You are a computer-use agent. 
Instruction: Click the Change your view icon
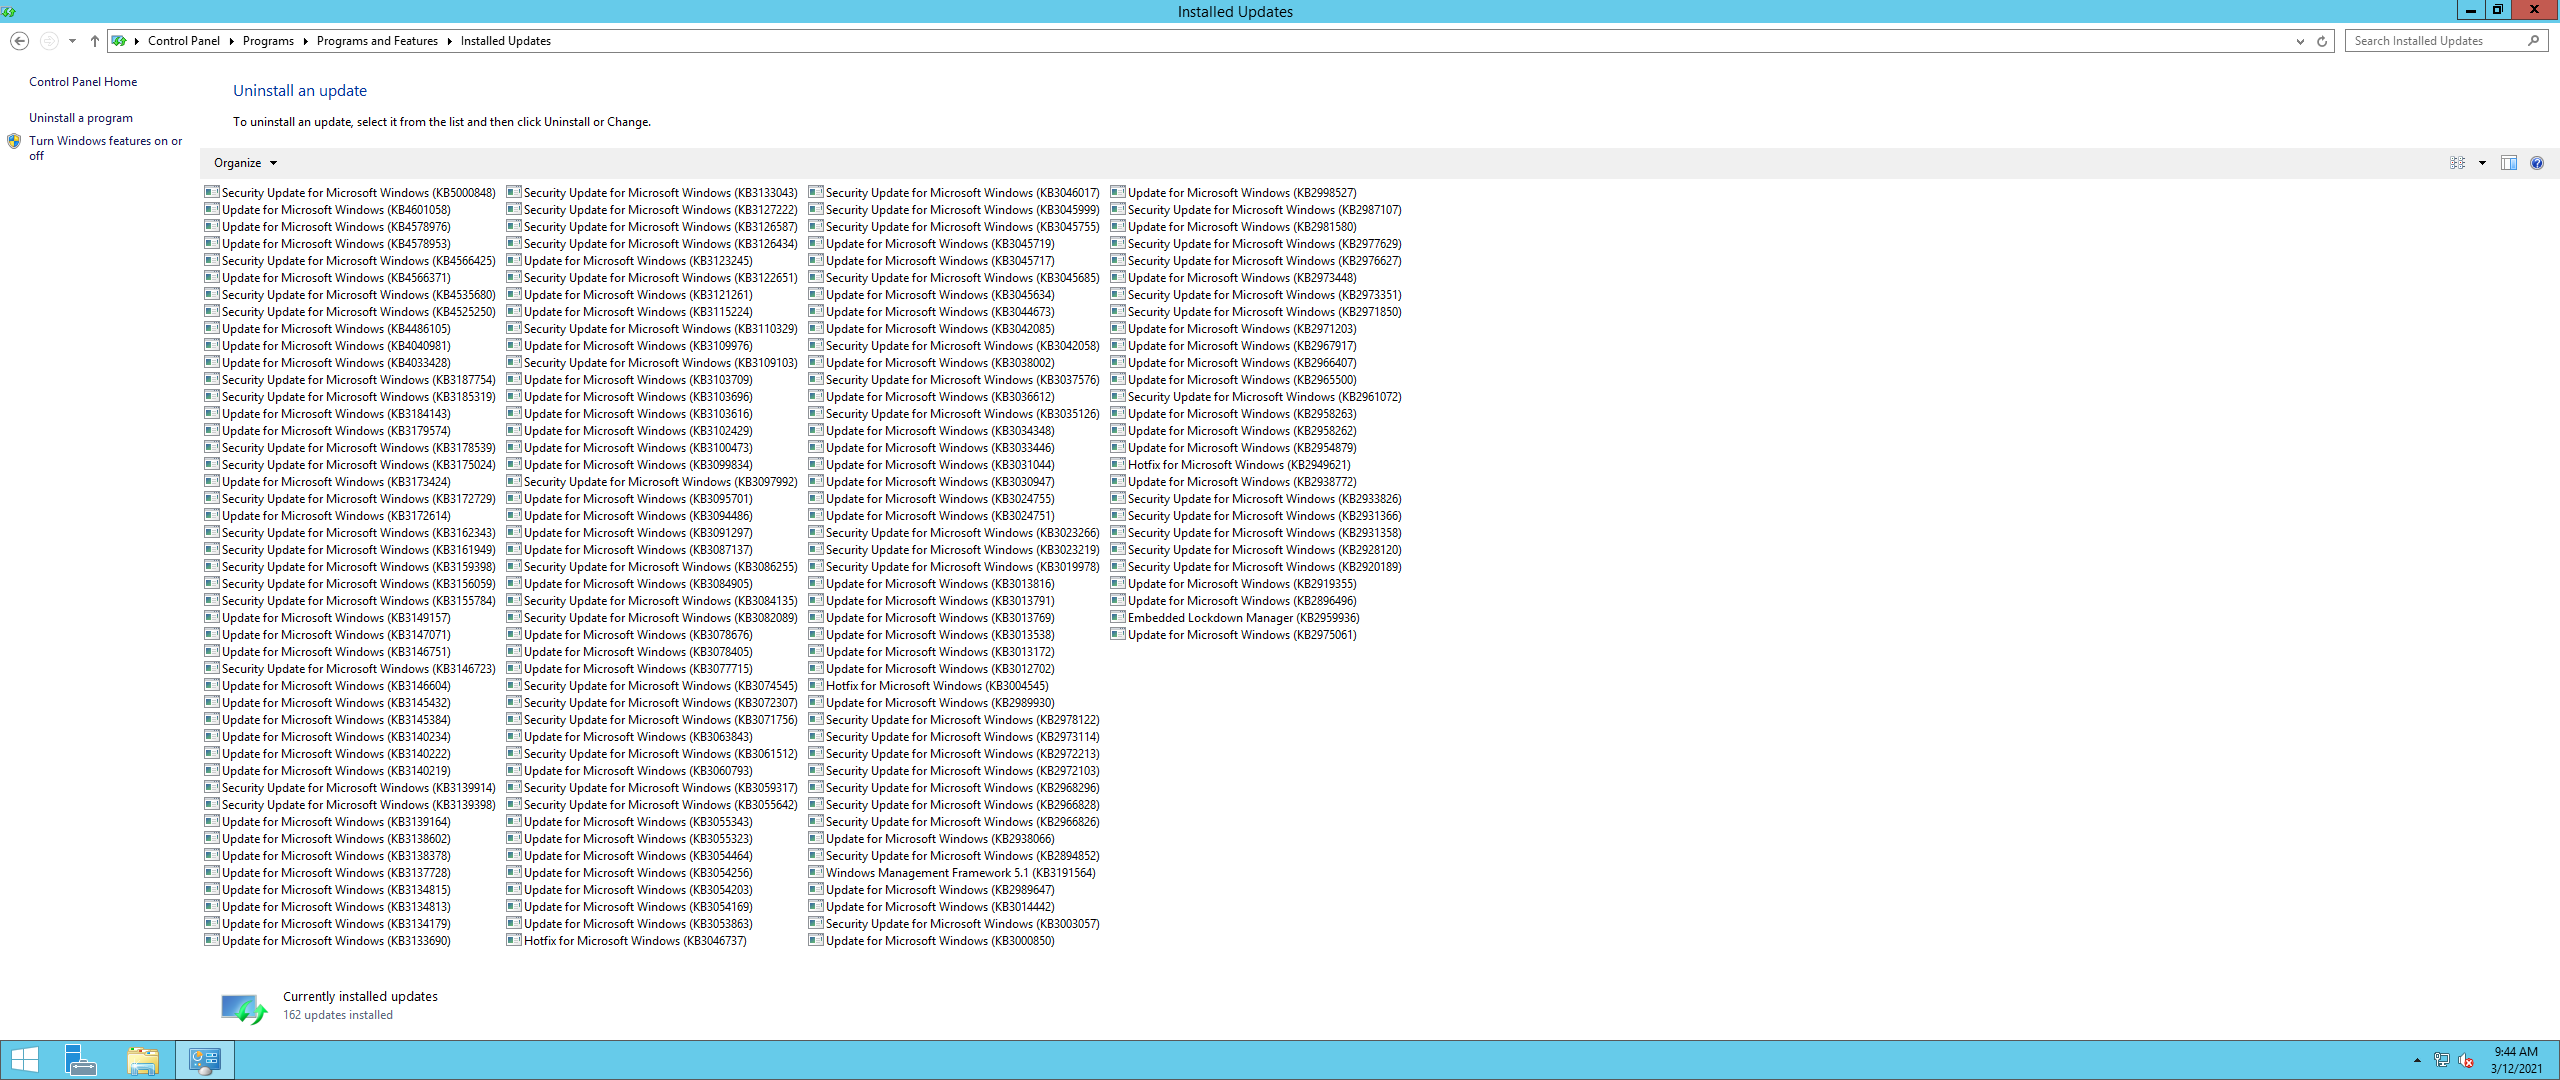tap(2457, 163)
